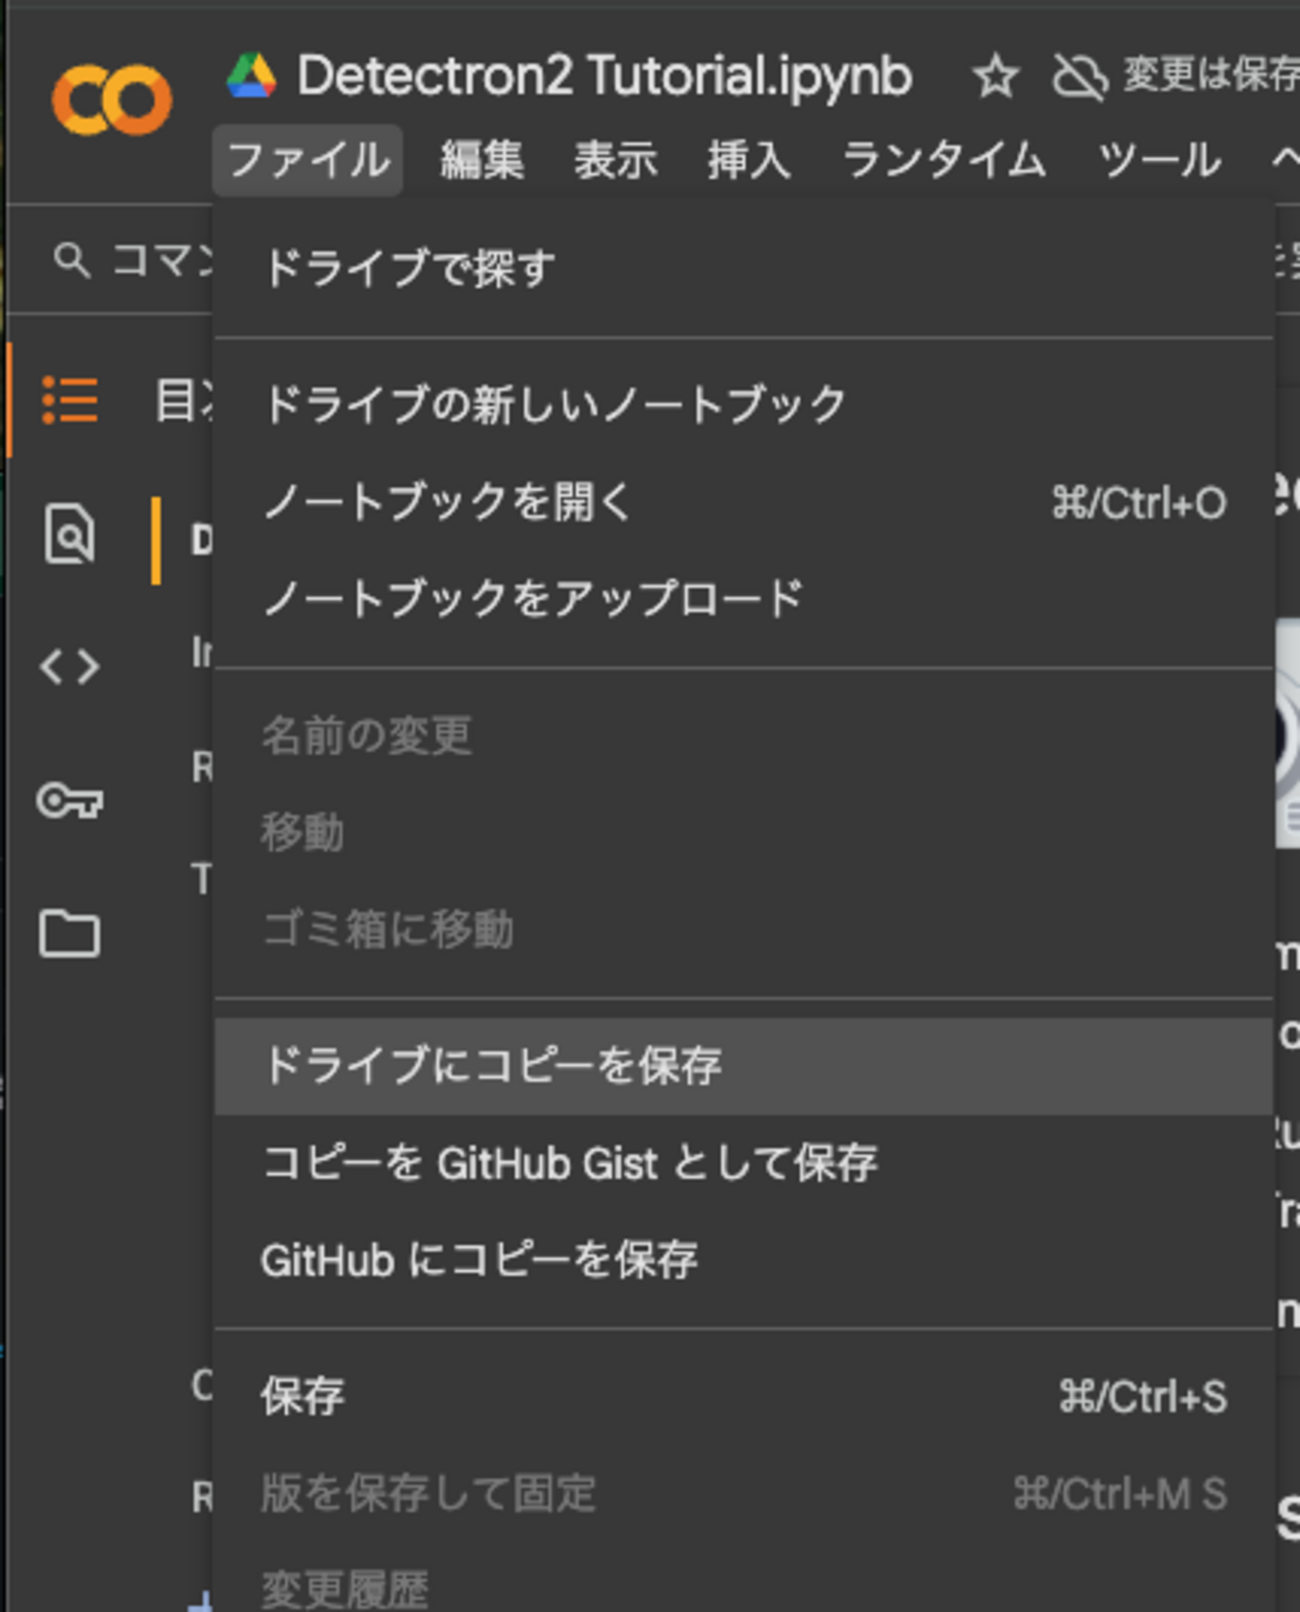The width and height of the screenshot is (1300, 1612).
Task: Open the find and replace sidebar icon
Action: pos(70,534)
